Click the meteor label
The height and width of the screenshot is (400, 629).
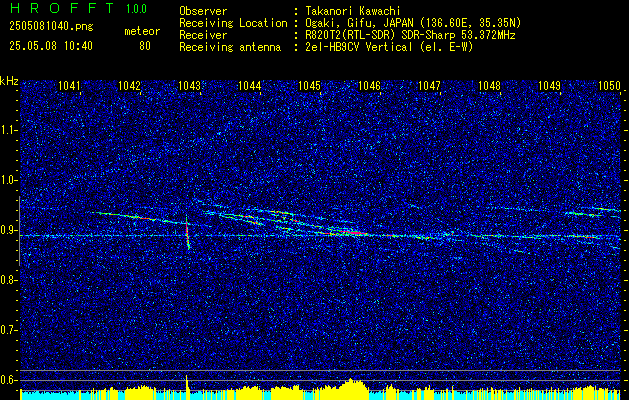[142, 31]
